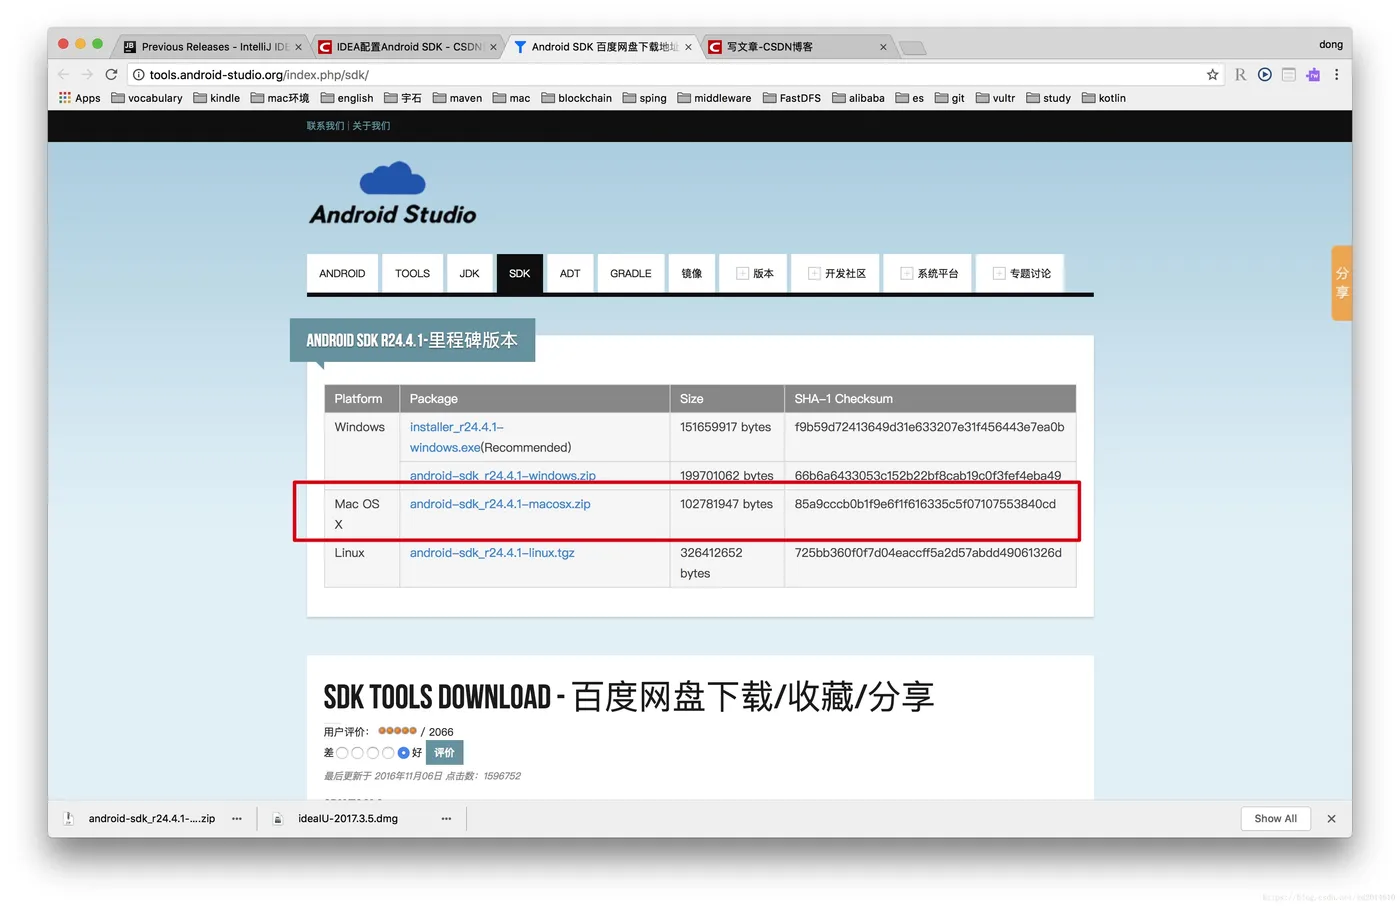Open the alibaba bookmarks folder
Image resolution: width=1400 pixels, height=906 pixels.
(858, 98)
